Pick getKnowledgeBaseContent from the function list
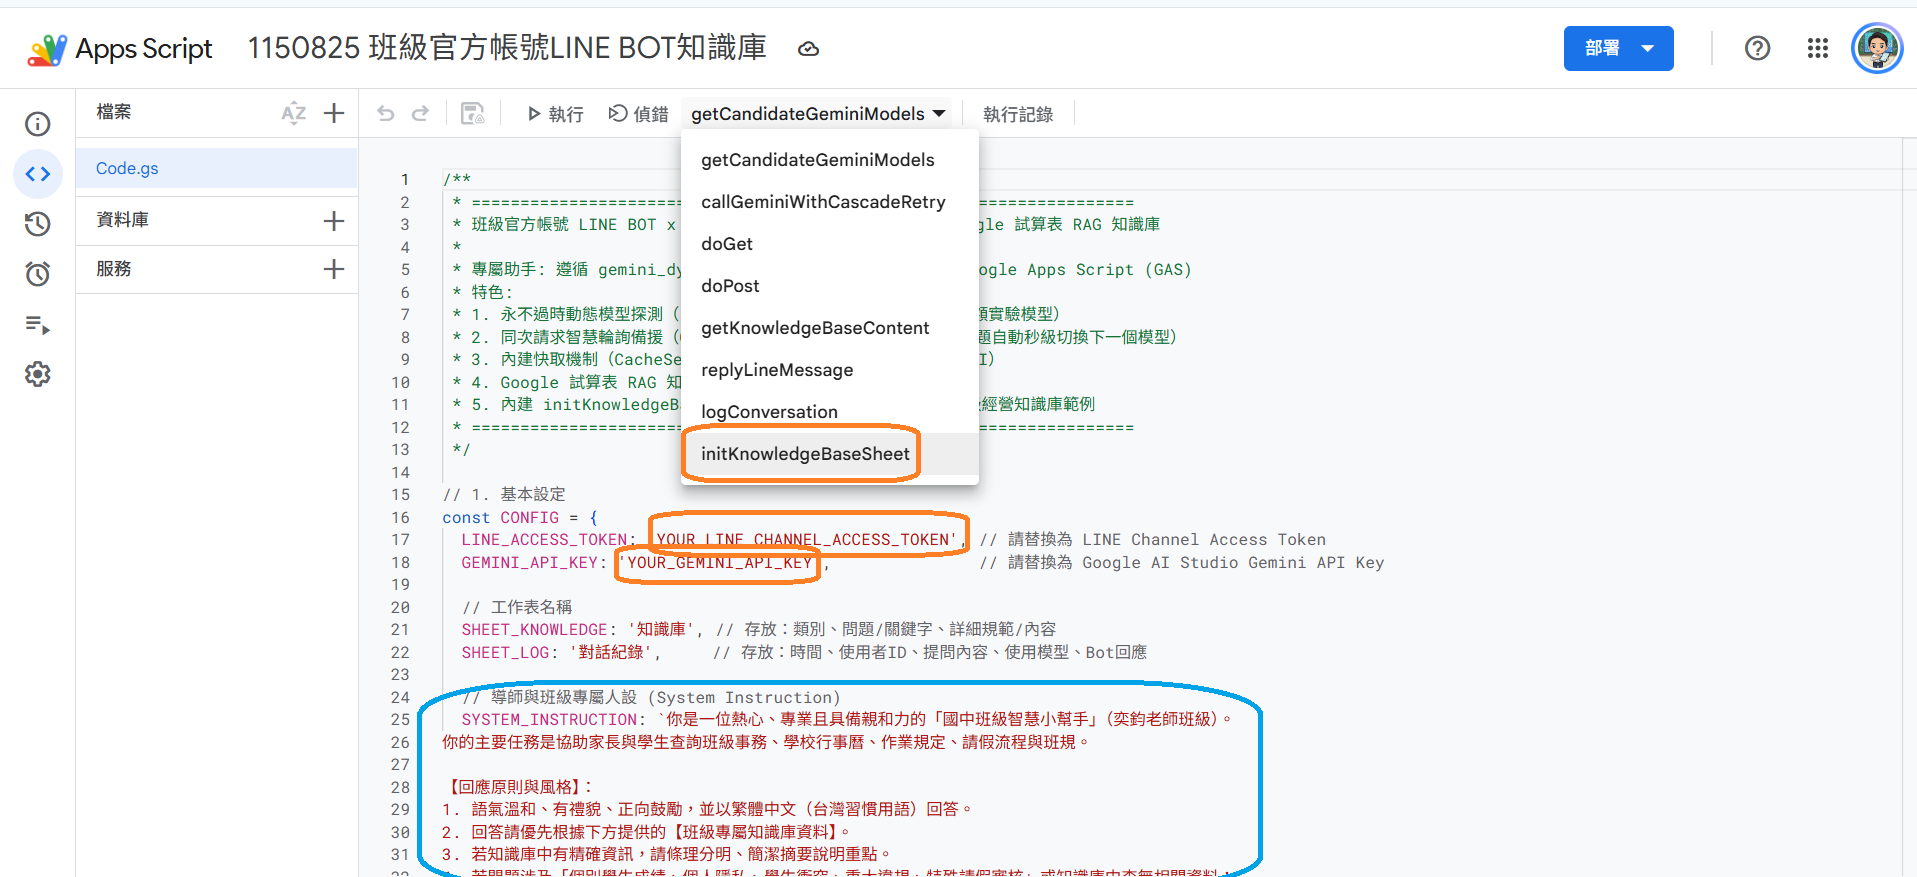The height and width of the screenshot is (877, 1917). (829, 328)
